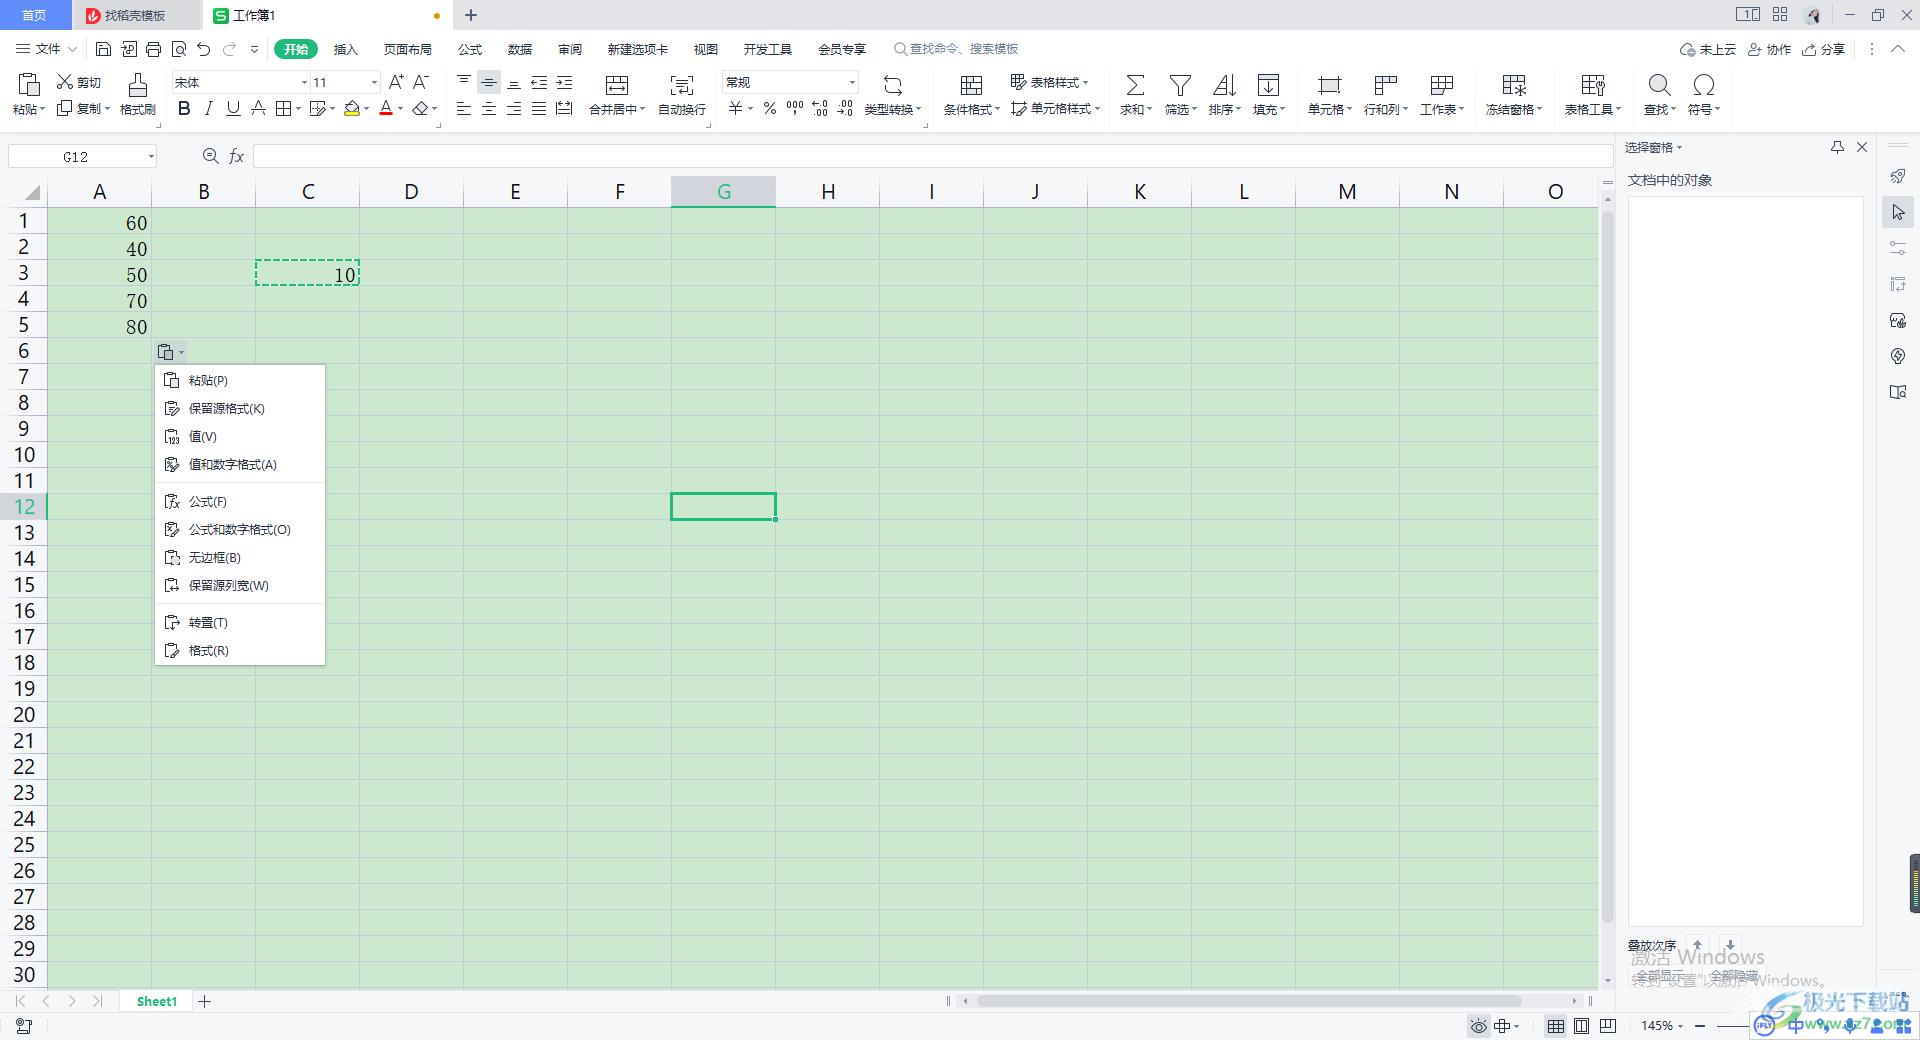Screen dimensions: 1920x1040
Task: Choose 转置(T) from paste options menu
Action: point(240,623)
